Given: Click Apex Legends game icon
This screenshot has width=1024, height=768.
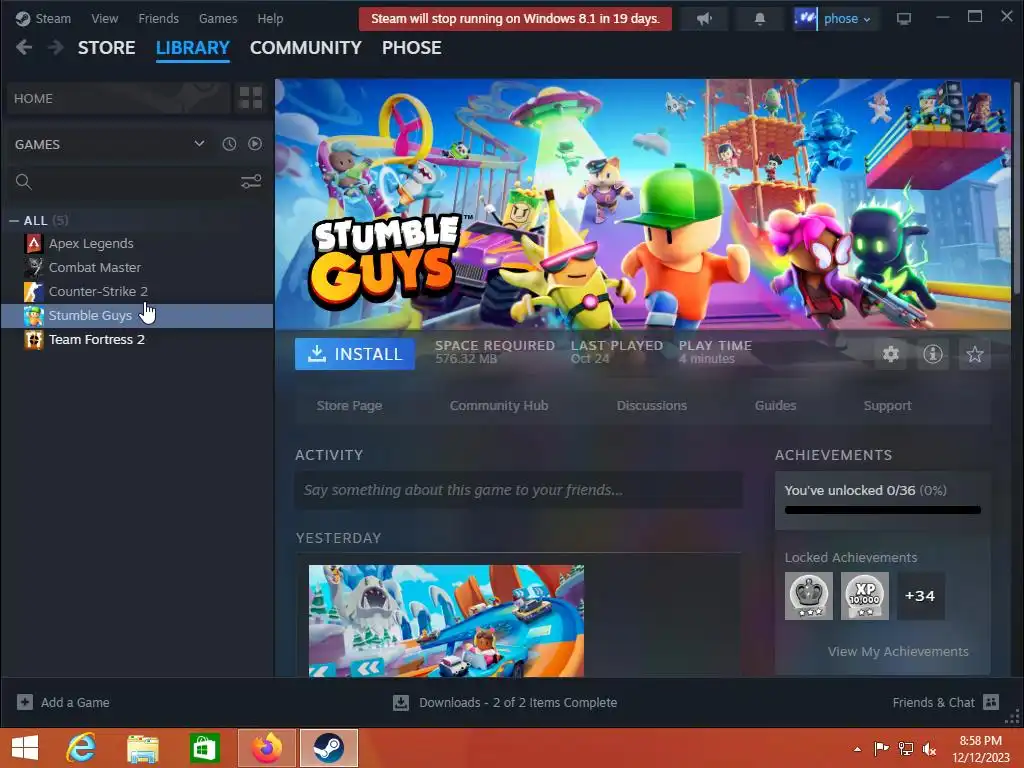Looking at the screenshot, I should click(x=34, y=244).
